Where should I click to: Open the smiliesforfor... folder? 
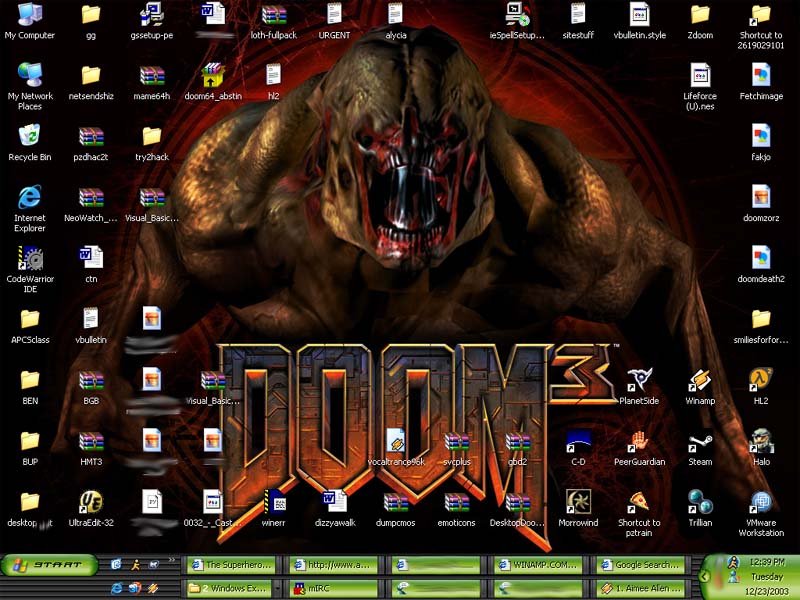(761, 326)
